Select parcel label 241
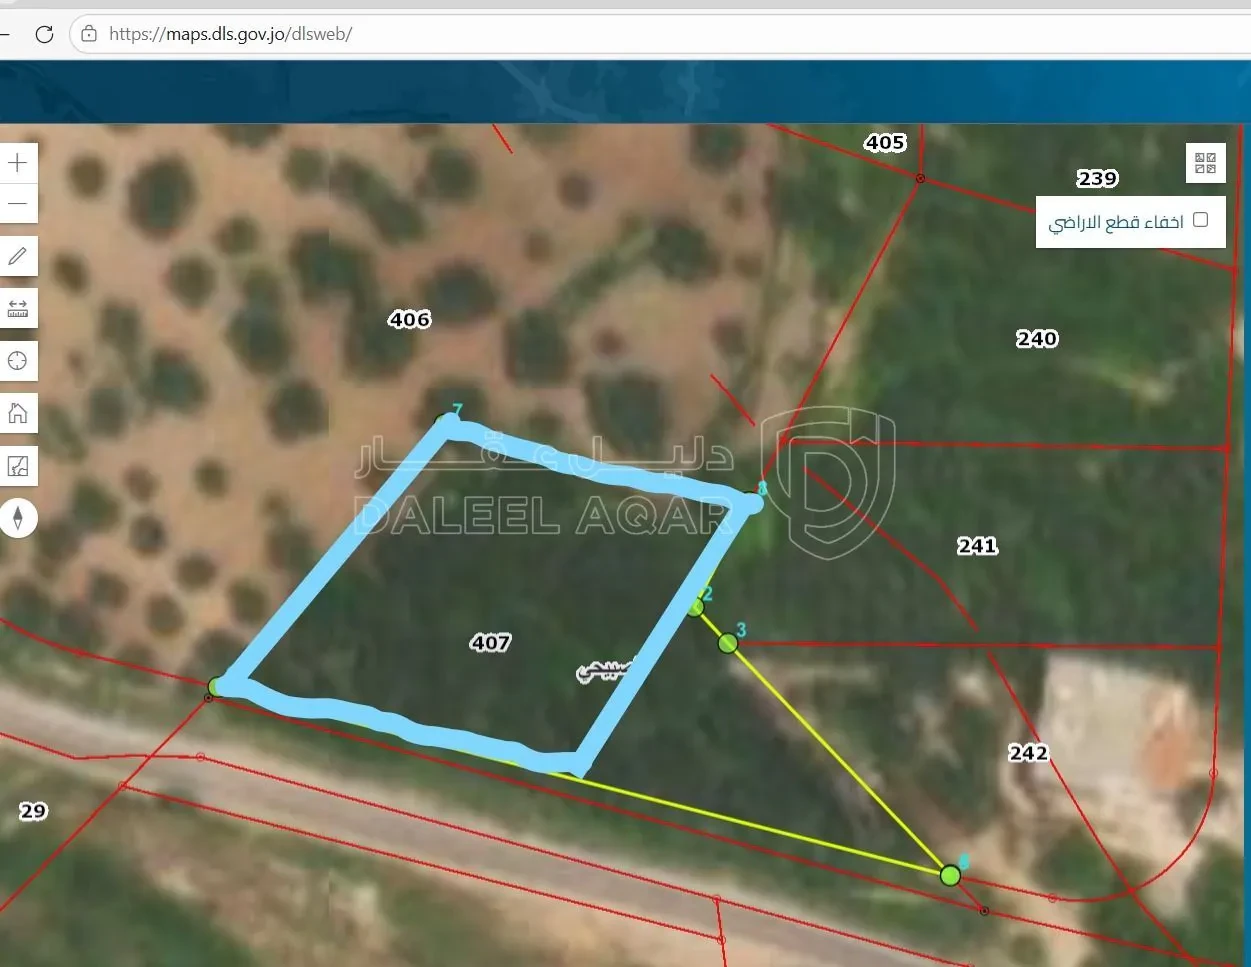 pyautogui.click(x=977, y=545)
